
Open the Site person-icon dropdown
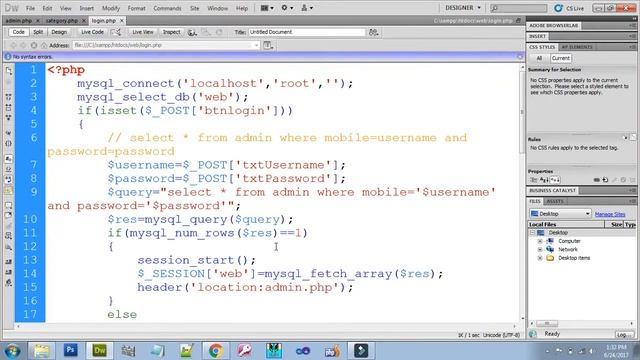[307, 8]
